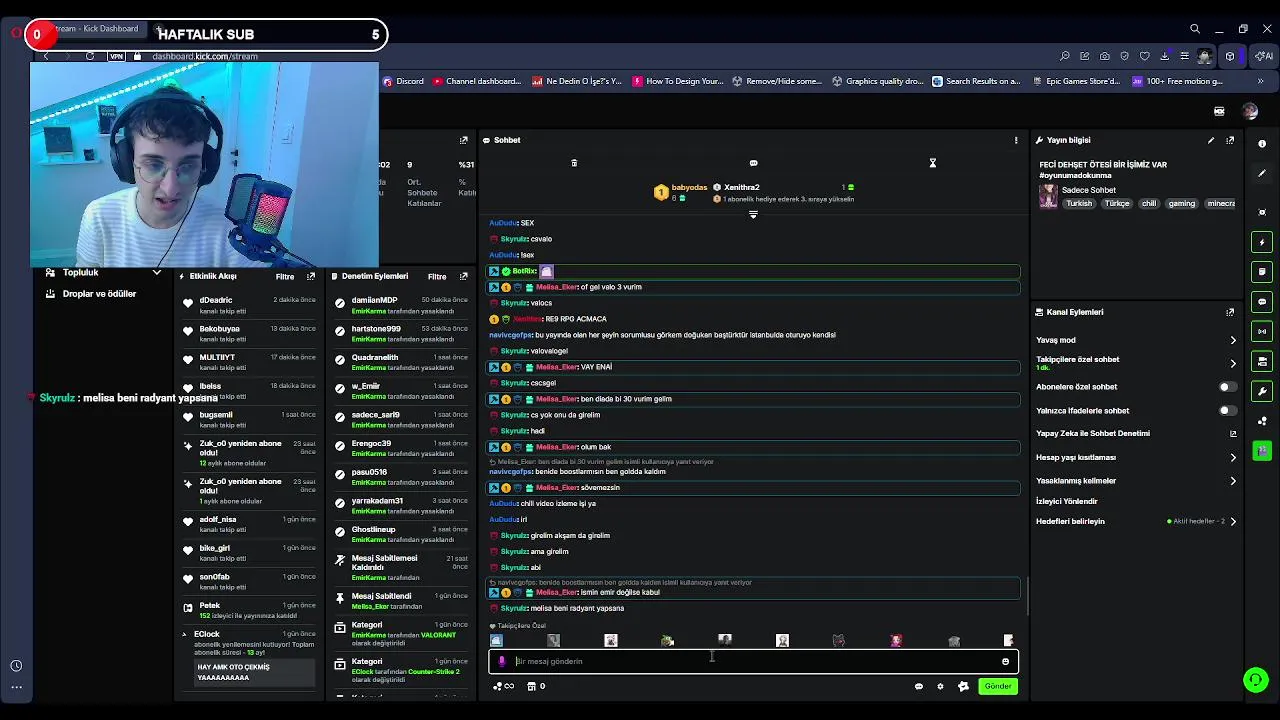The width and height of the screenshot is (1280, 720).
Task: Click the note page sidebar icon
Action: pos(1262,271)
